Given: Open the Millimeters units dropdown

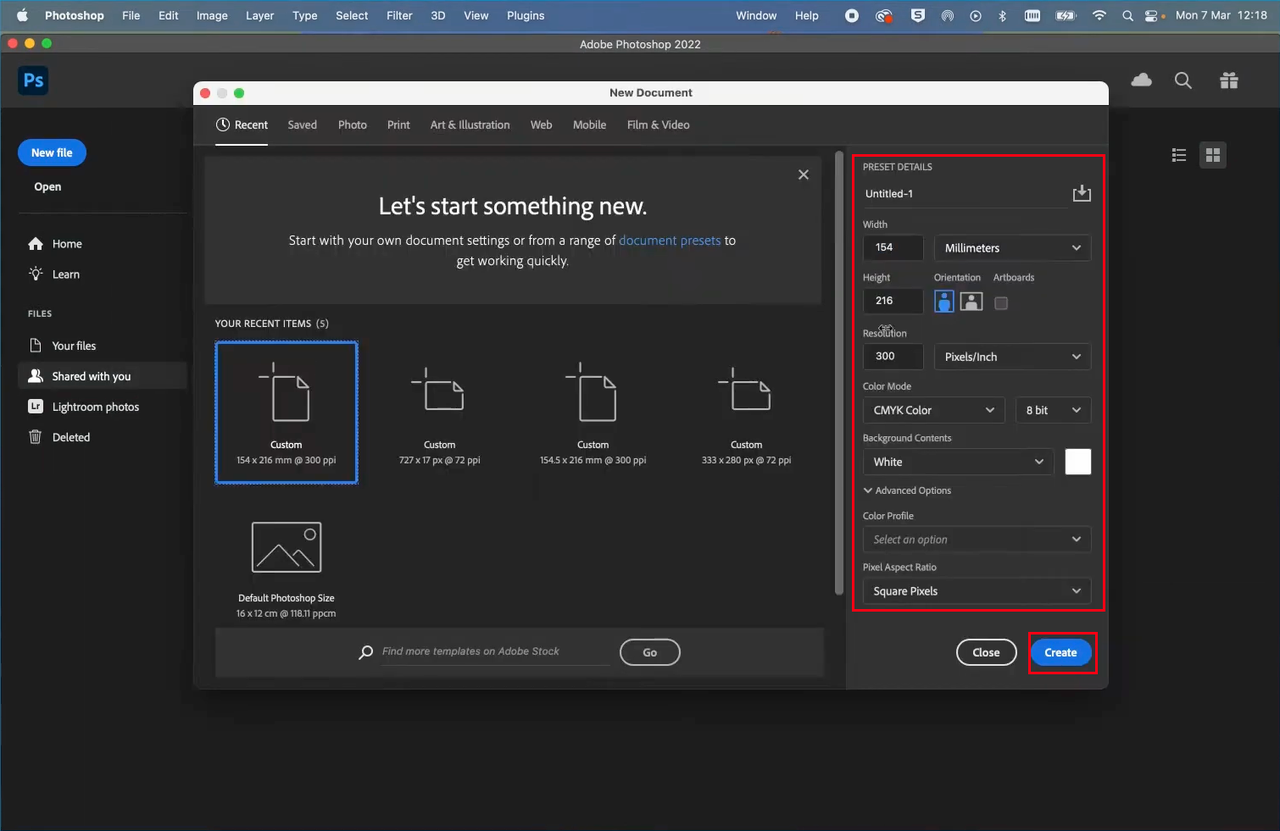Looking at the screenshot, I should 1012,247.
